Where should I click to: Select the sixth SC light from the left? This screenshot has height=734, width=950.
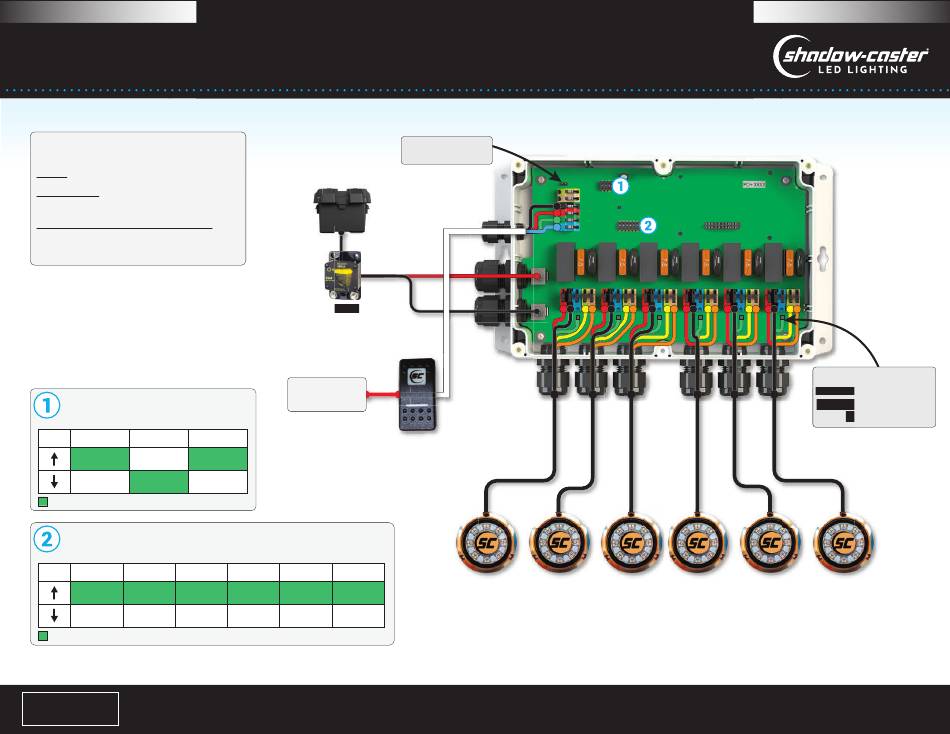click(843, 542)
